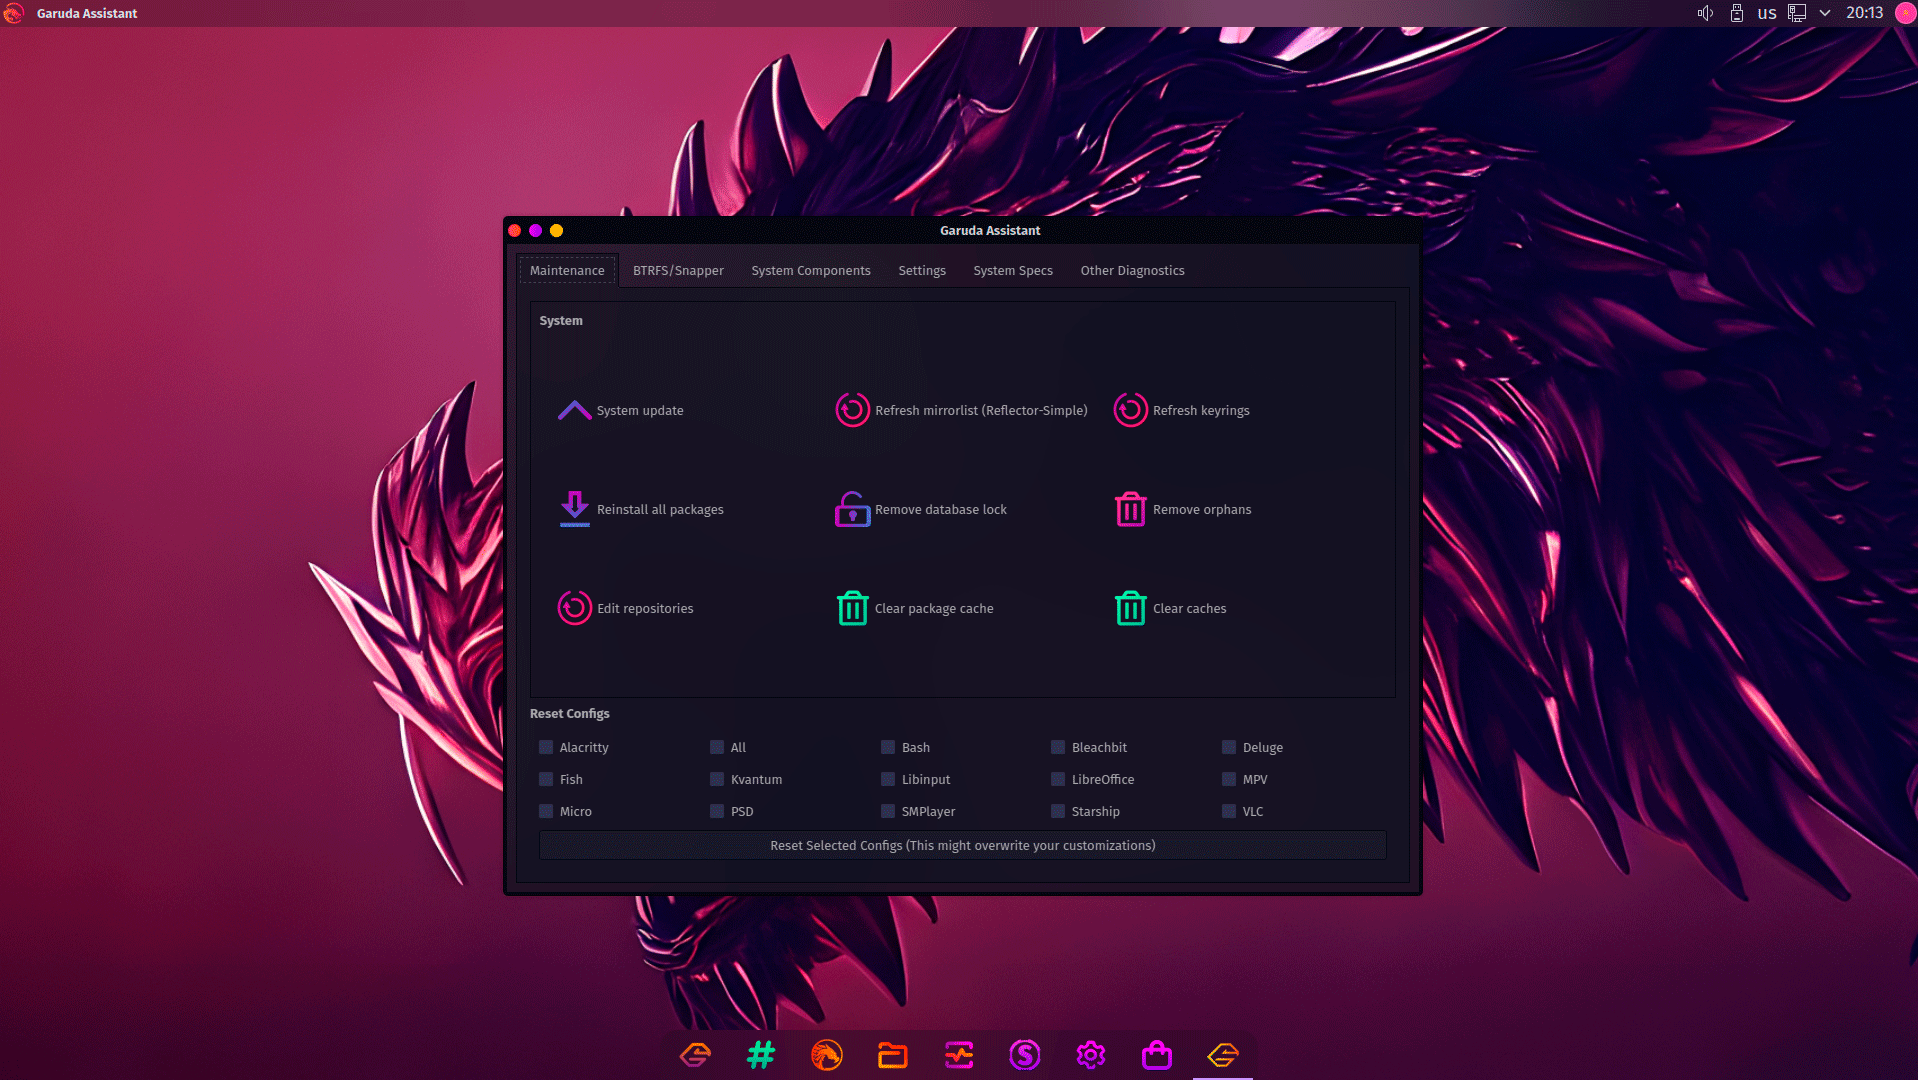Click the Reset Selected Configs button
This screenshot has width=1918, height=1080.
pos(963,845)
